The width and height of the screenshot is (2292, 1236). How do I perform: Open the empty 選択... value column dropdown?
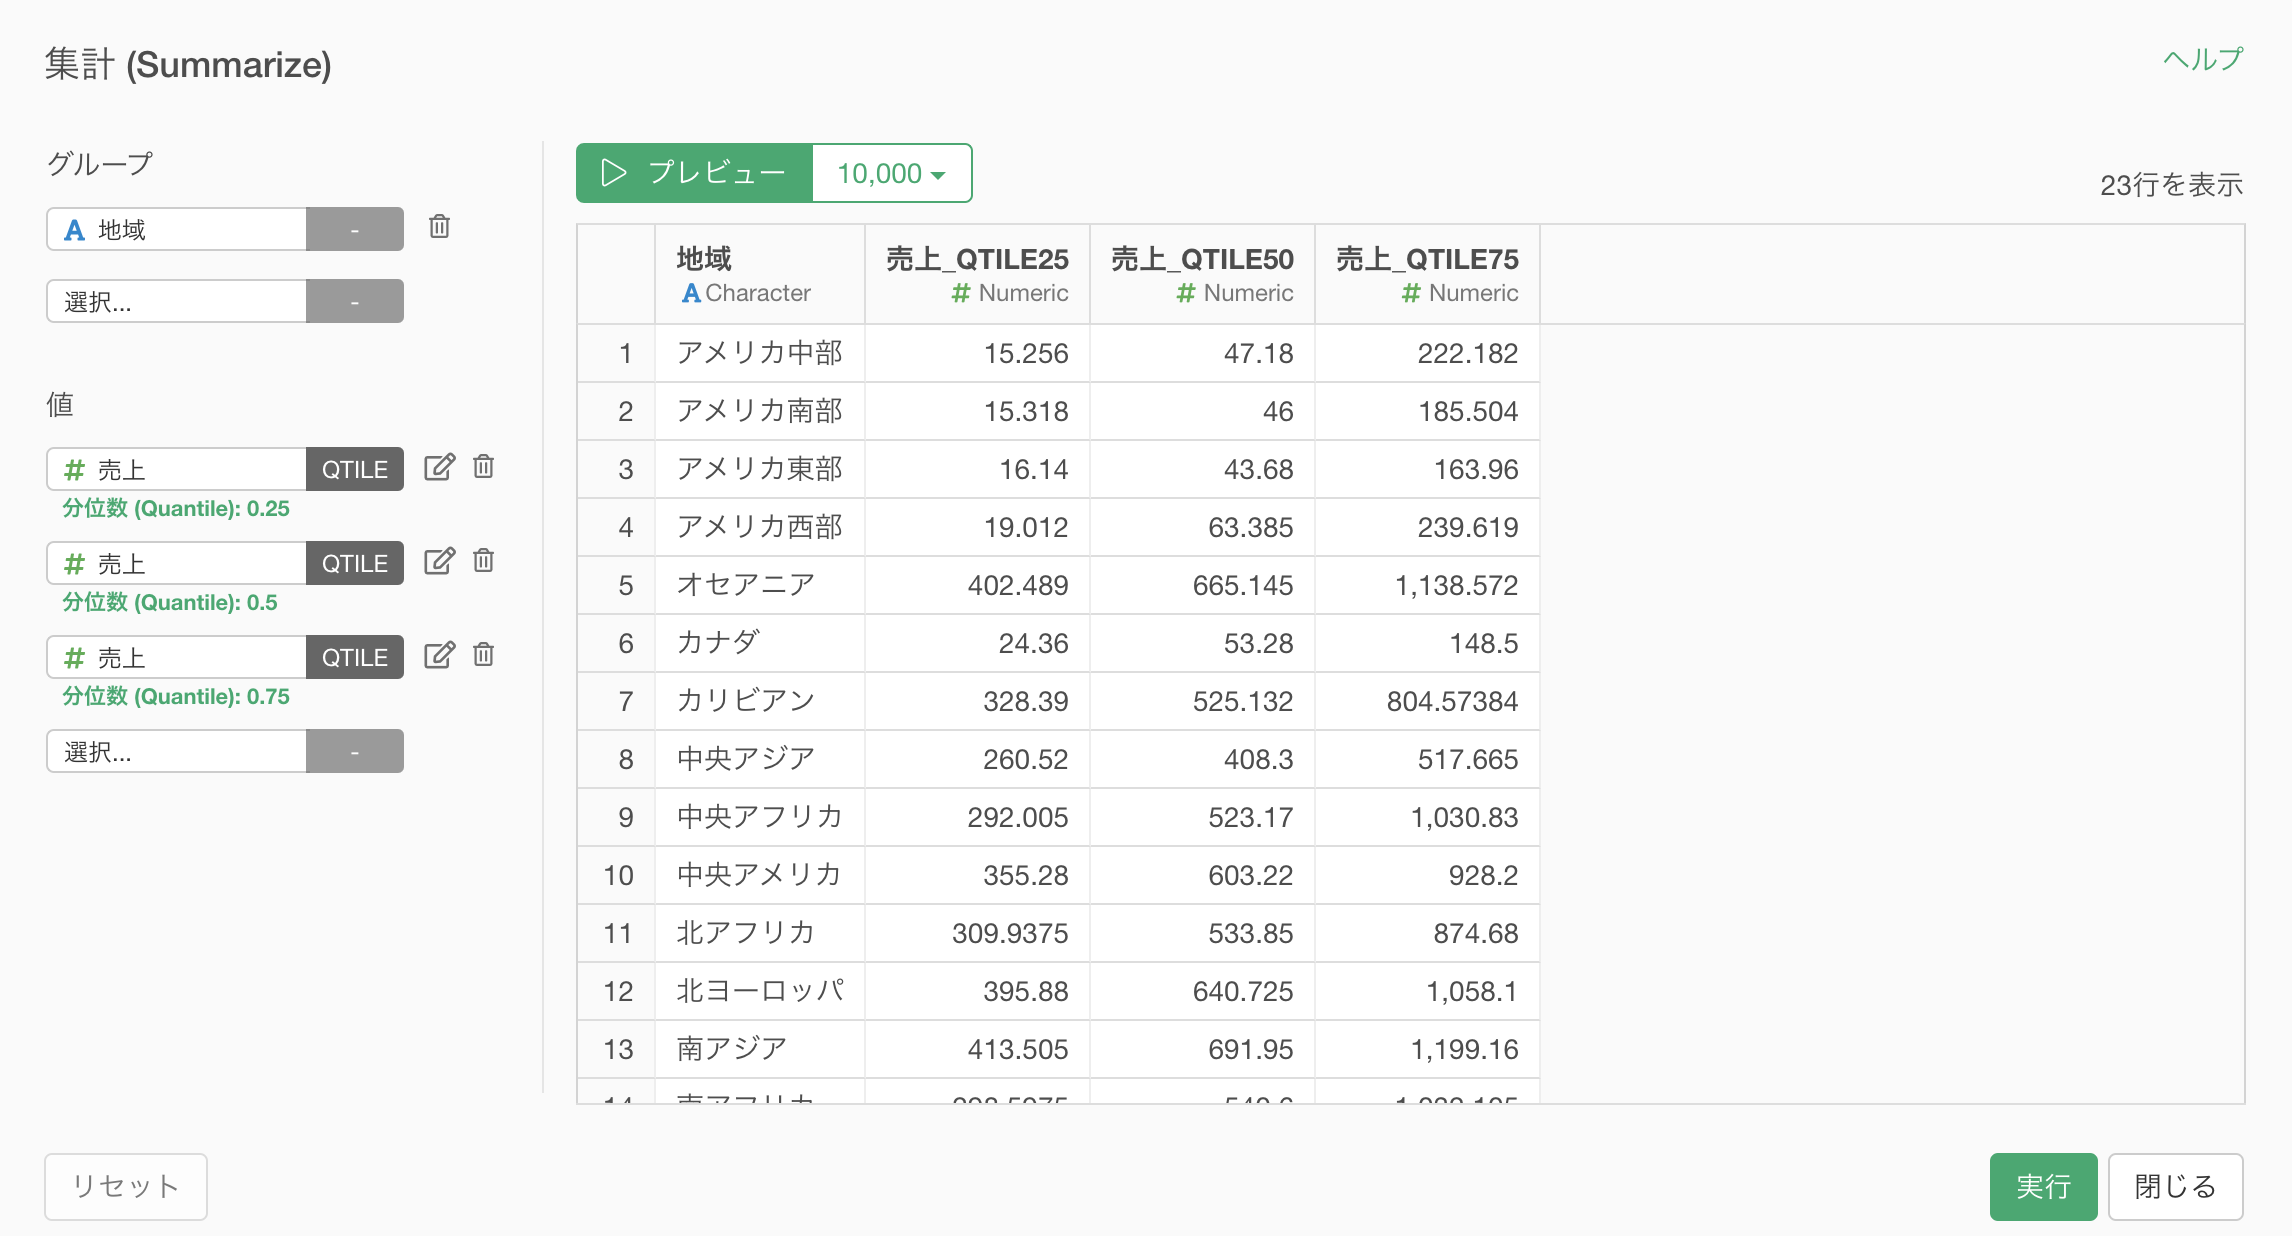point(177,751)
